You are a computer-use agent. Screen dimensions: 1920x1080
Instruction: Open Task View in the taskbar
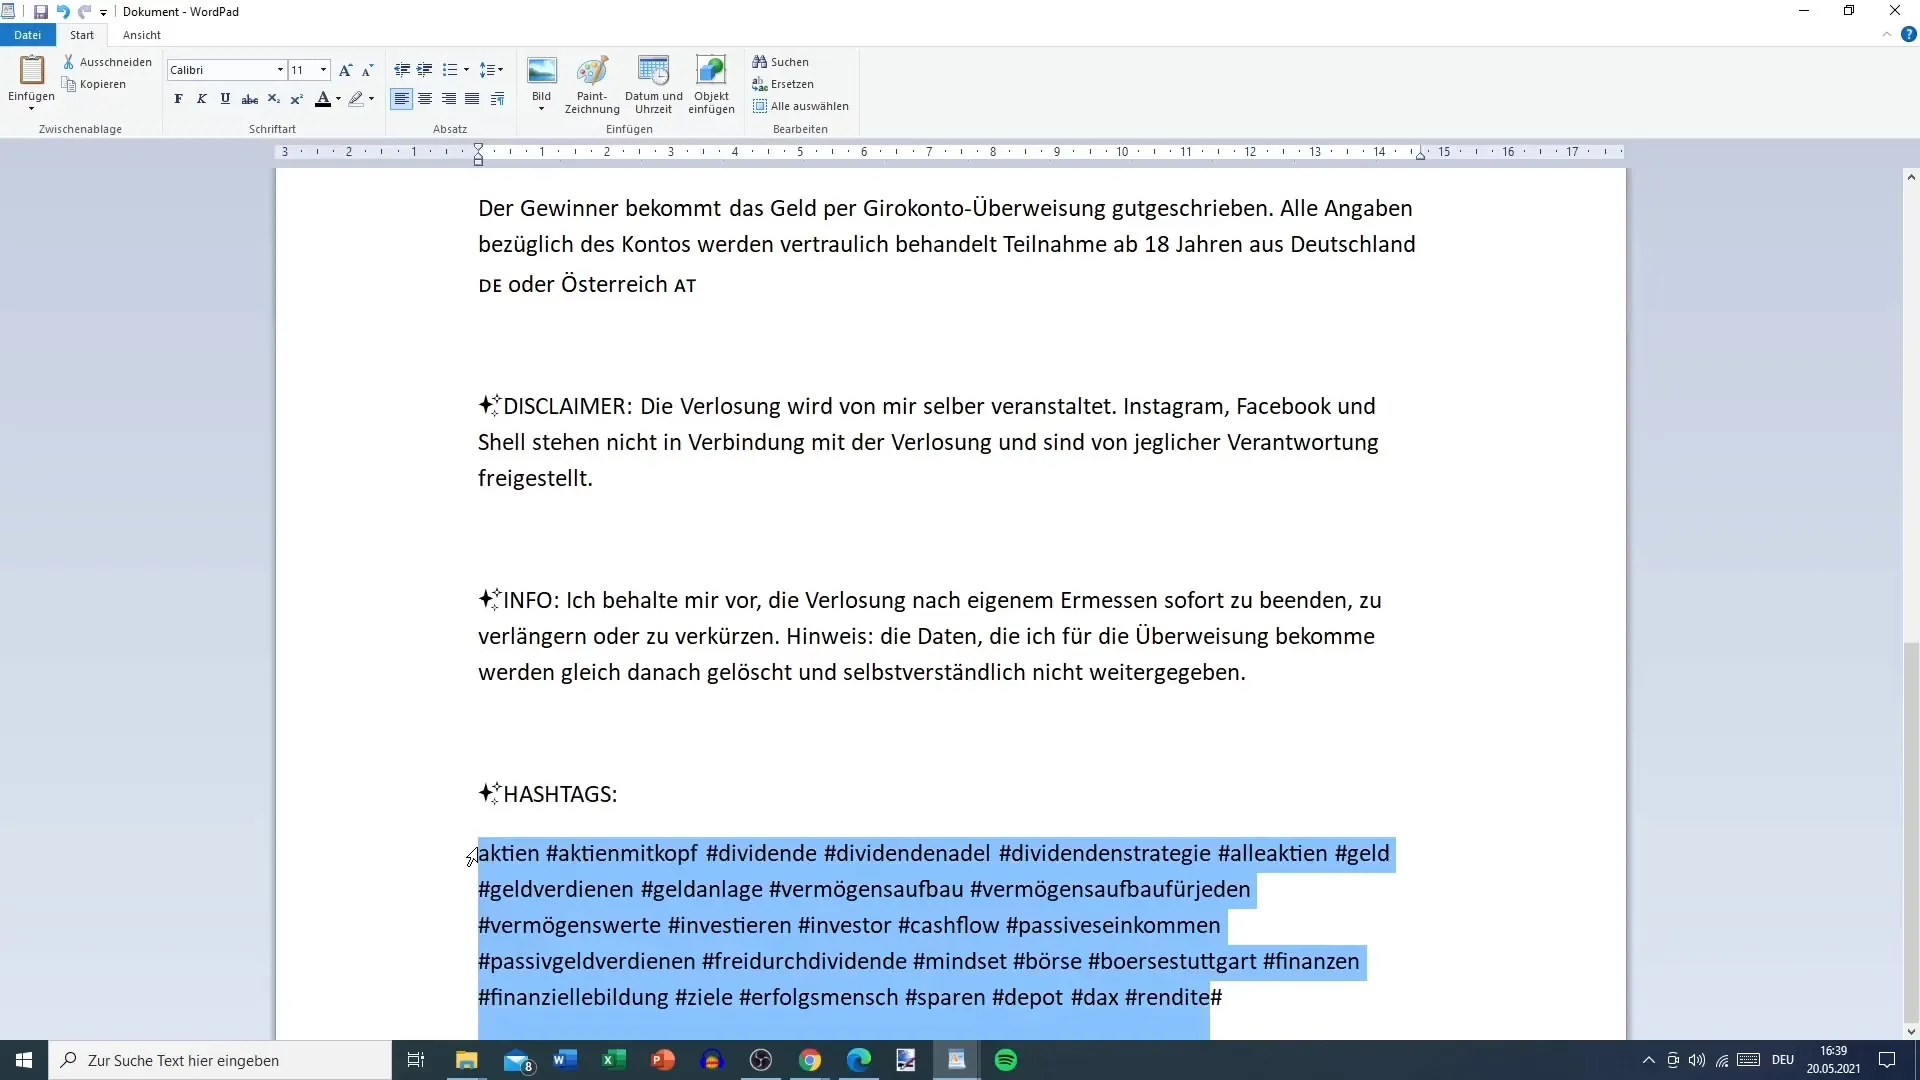coord(416,1060)
